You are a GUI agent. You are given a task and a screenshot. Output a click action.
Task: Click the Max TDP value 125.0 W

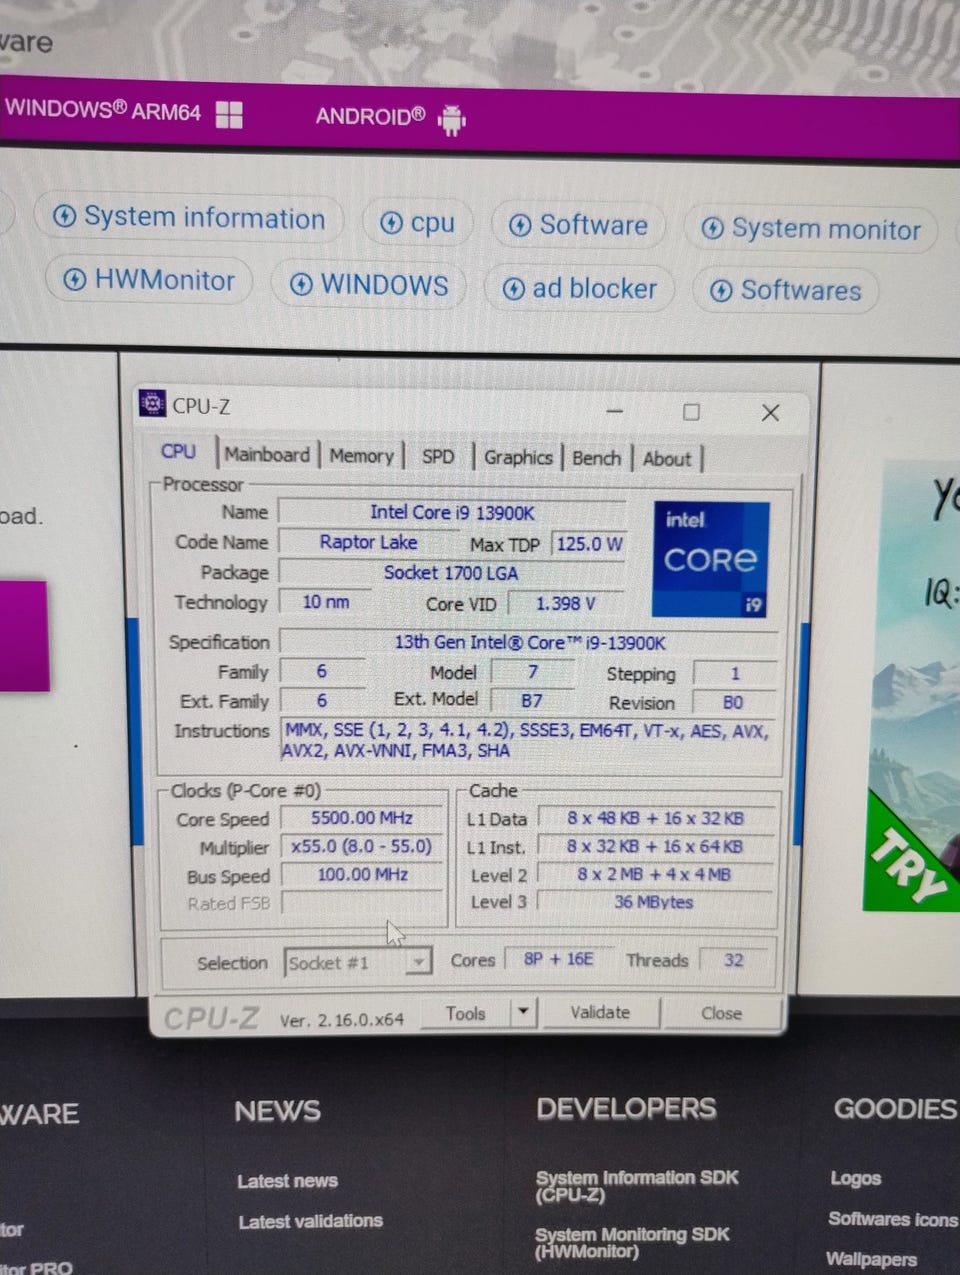pos(589,544)
